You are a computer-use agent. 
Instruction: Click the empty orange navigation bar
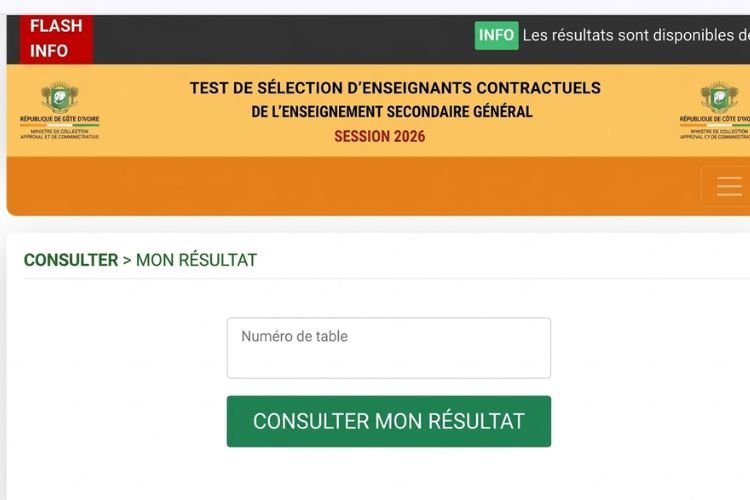350,186
